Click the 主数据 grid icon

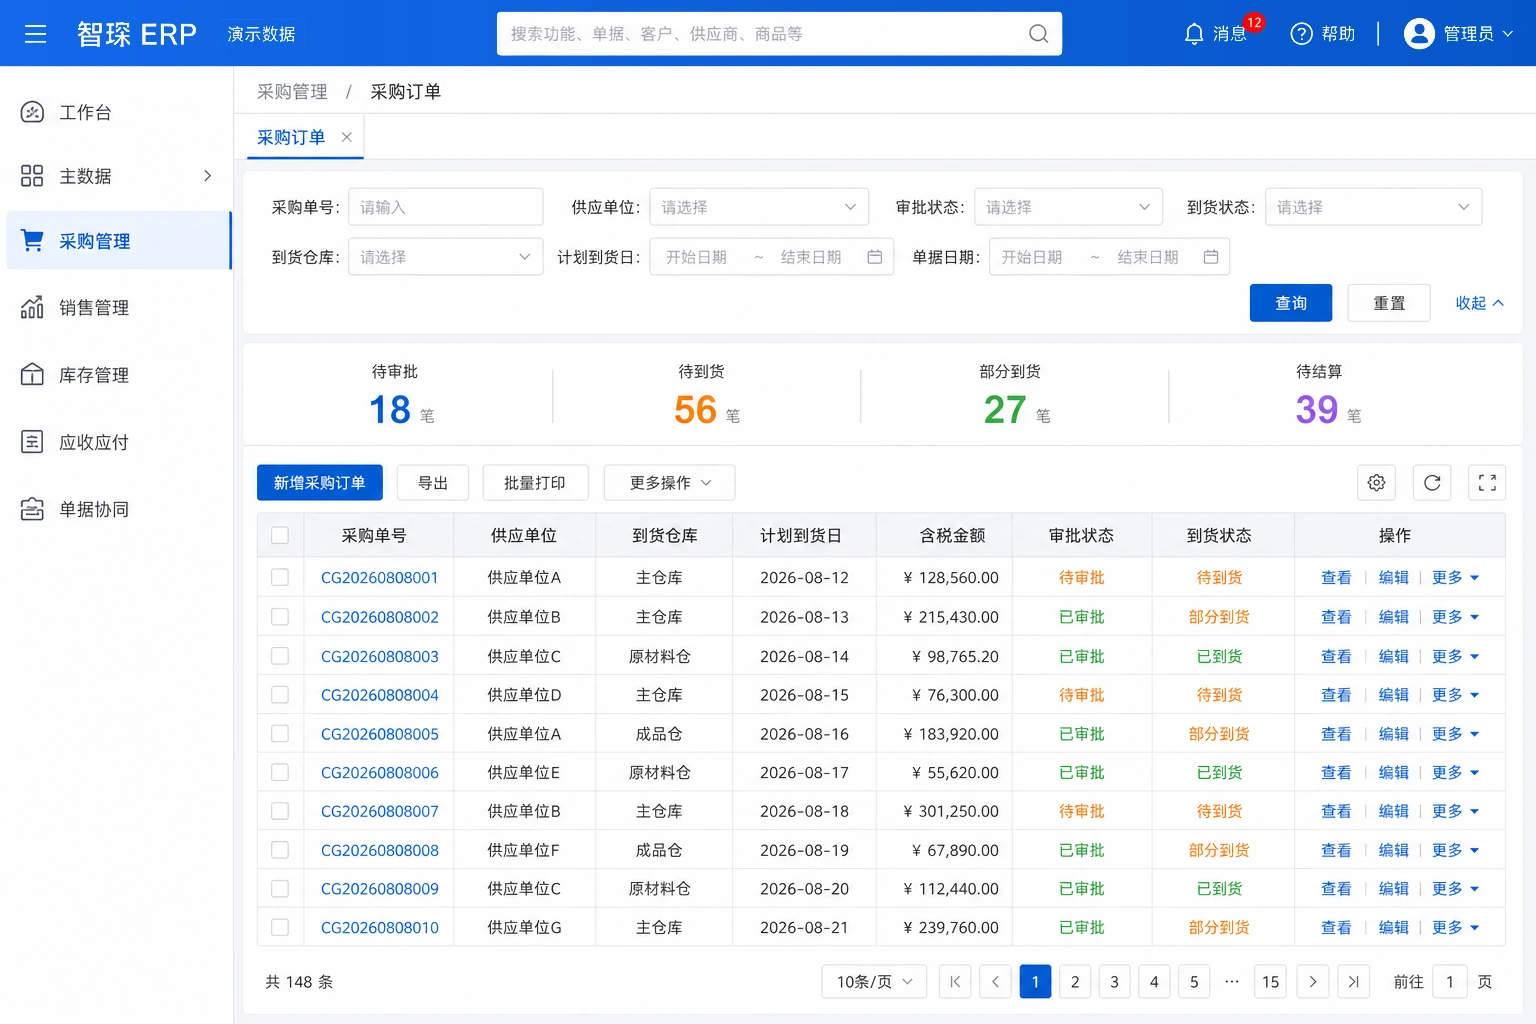coord(32,176)
